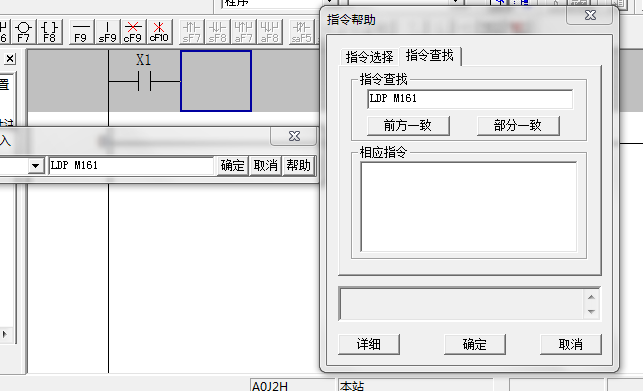
Task: Select the sF8 falling pulse contact tool
Action: pyautogui.click(x=218, y=32)
